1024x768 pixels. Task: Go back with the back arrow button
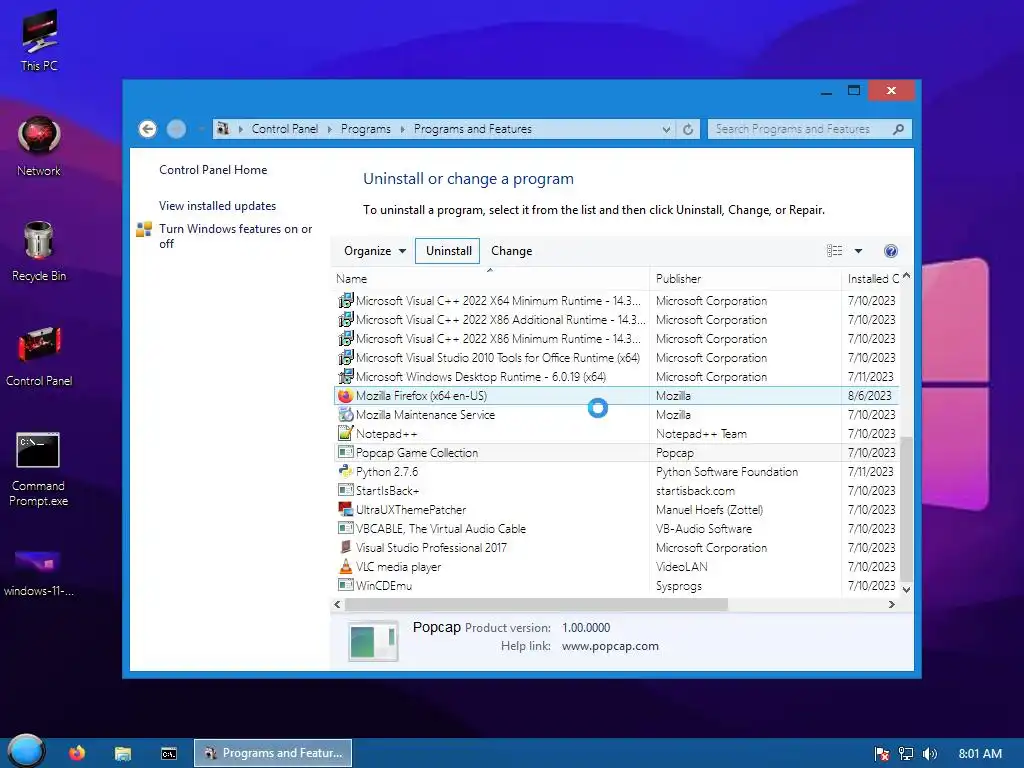click(148, 129)
